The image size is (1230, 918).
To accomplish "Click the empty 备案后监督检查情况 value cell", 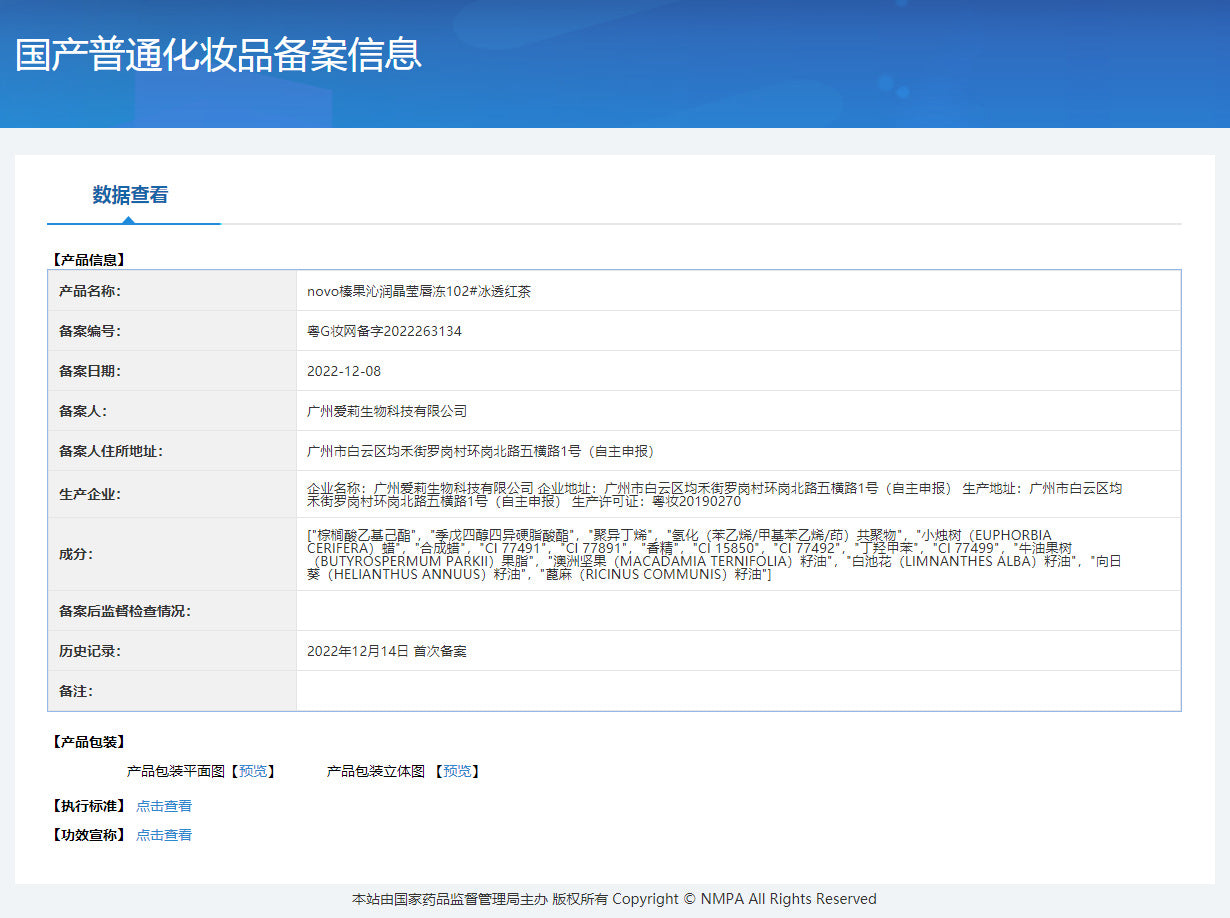I will tap(738, 611).
